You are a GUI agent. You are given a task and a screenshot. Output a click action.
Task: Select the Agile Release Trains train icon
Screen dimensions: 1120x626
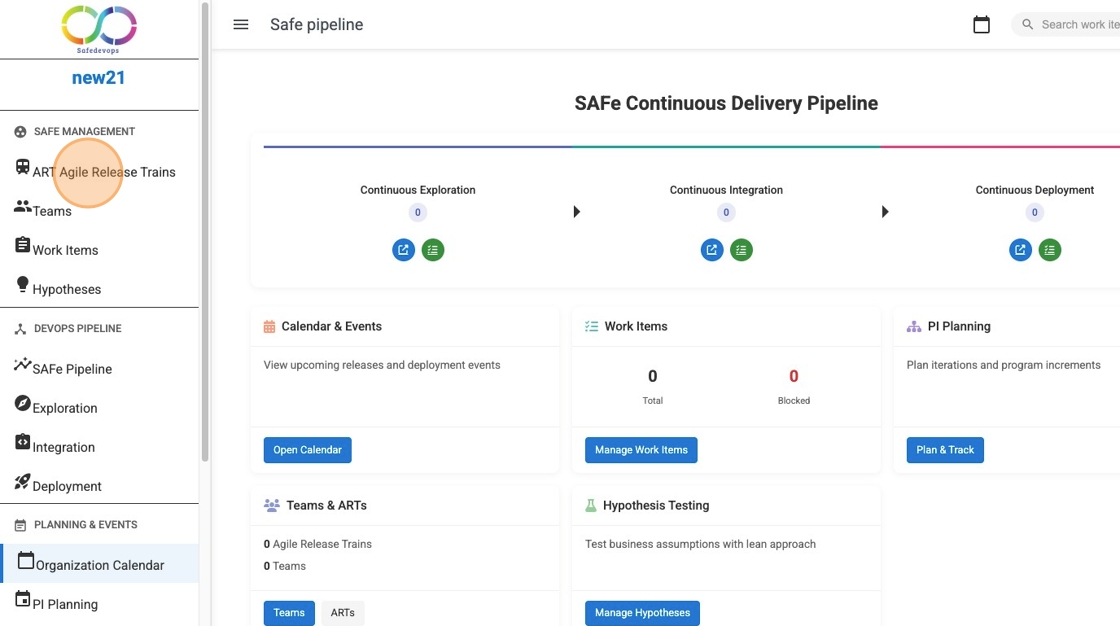tap(22, 167)
